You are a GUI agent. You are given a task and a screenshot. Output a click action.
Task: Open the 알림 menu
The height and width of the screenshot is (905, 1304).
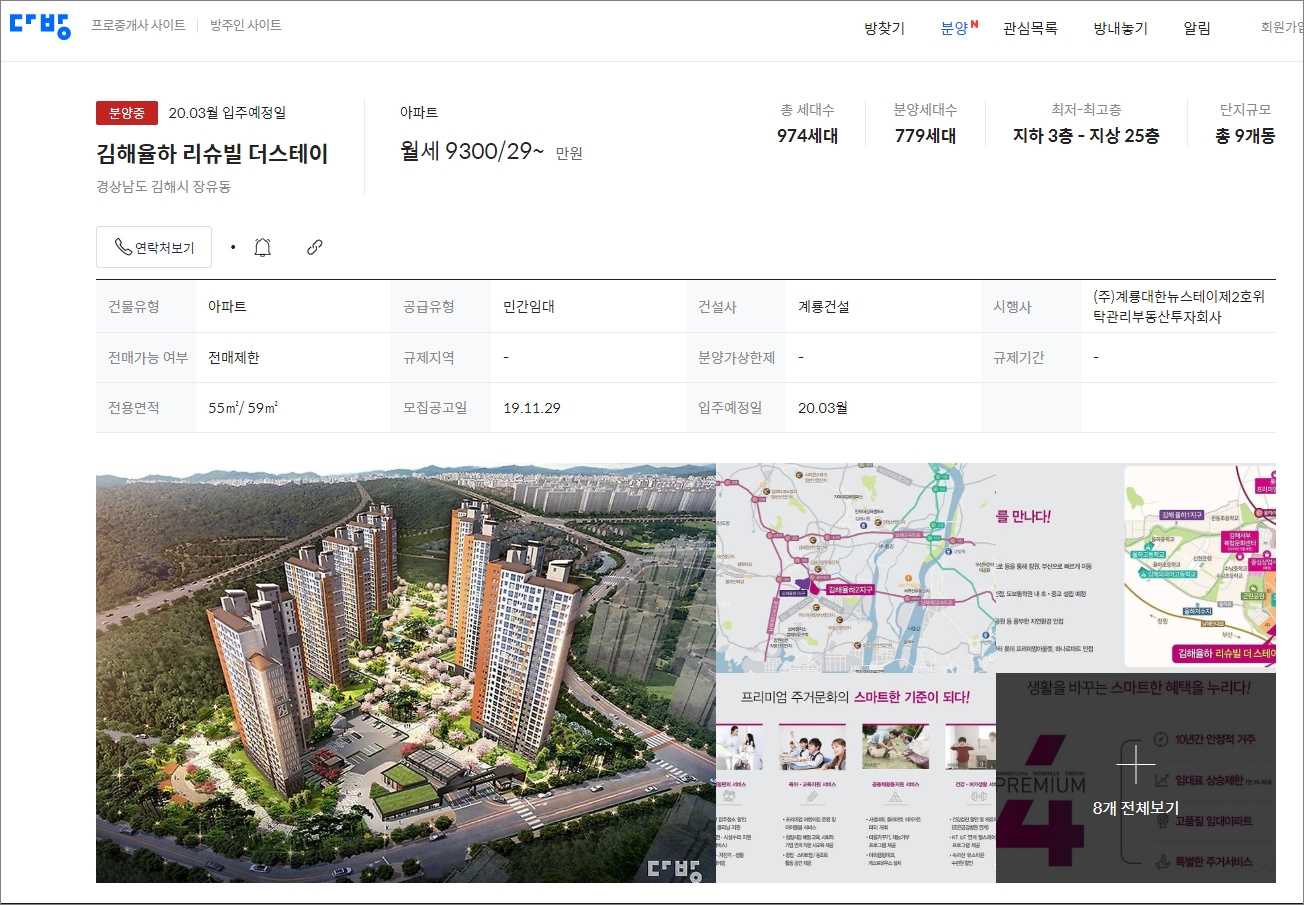pyautogui.click(x=1197, y=28)
